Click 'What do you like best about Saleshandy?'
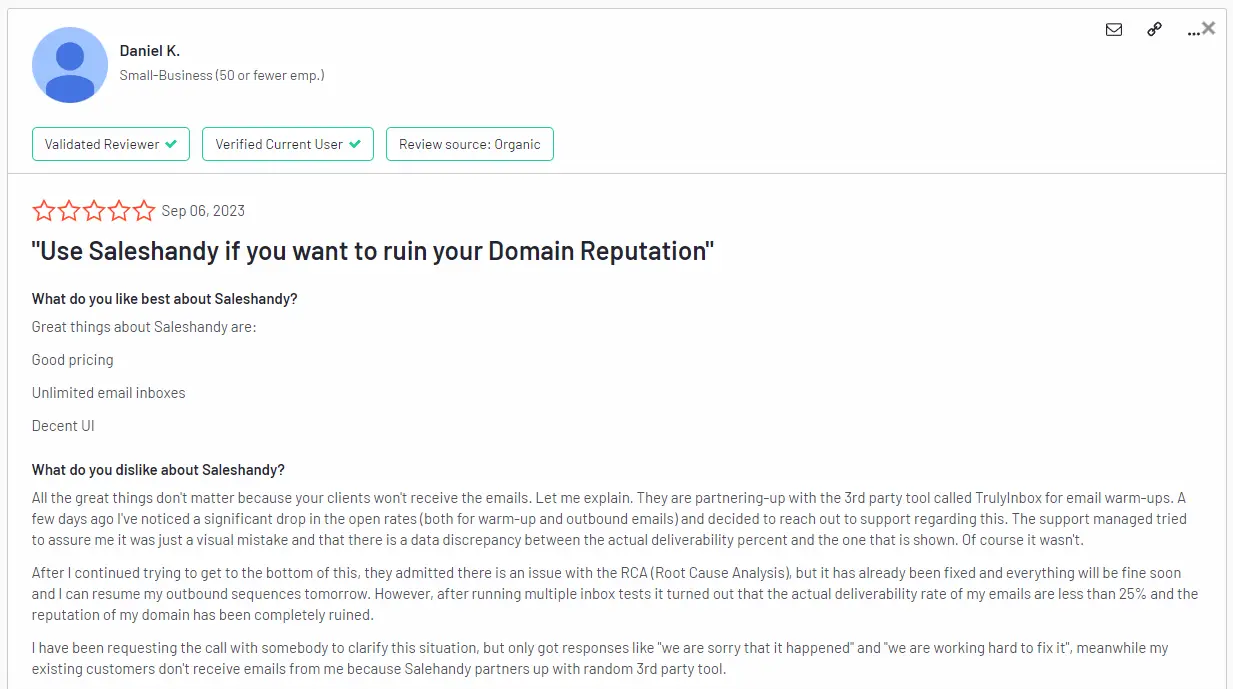Image resolution: width=1233 pixels, height=689 pixels. point(165,299)
